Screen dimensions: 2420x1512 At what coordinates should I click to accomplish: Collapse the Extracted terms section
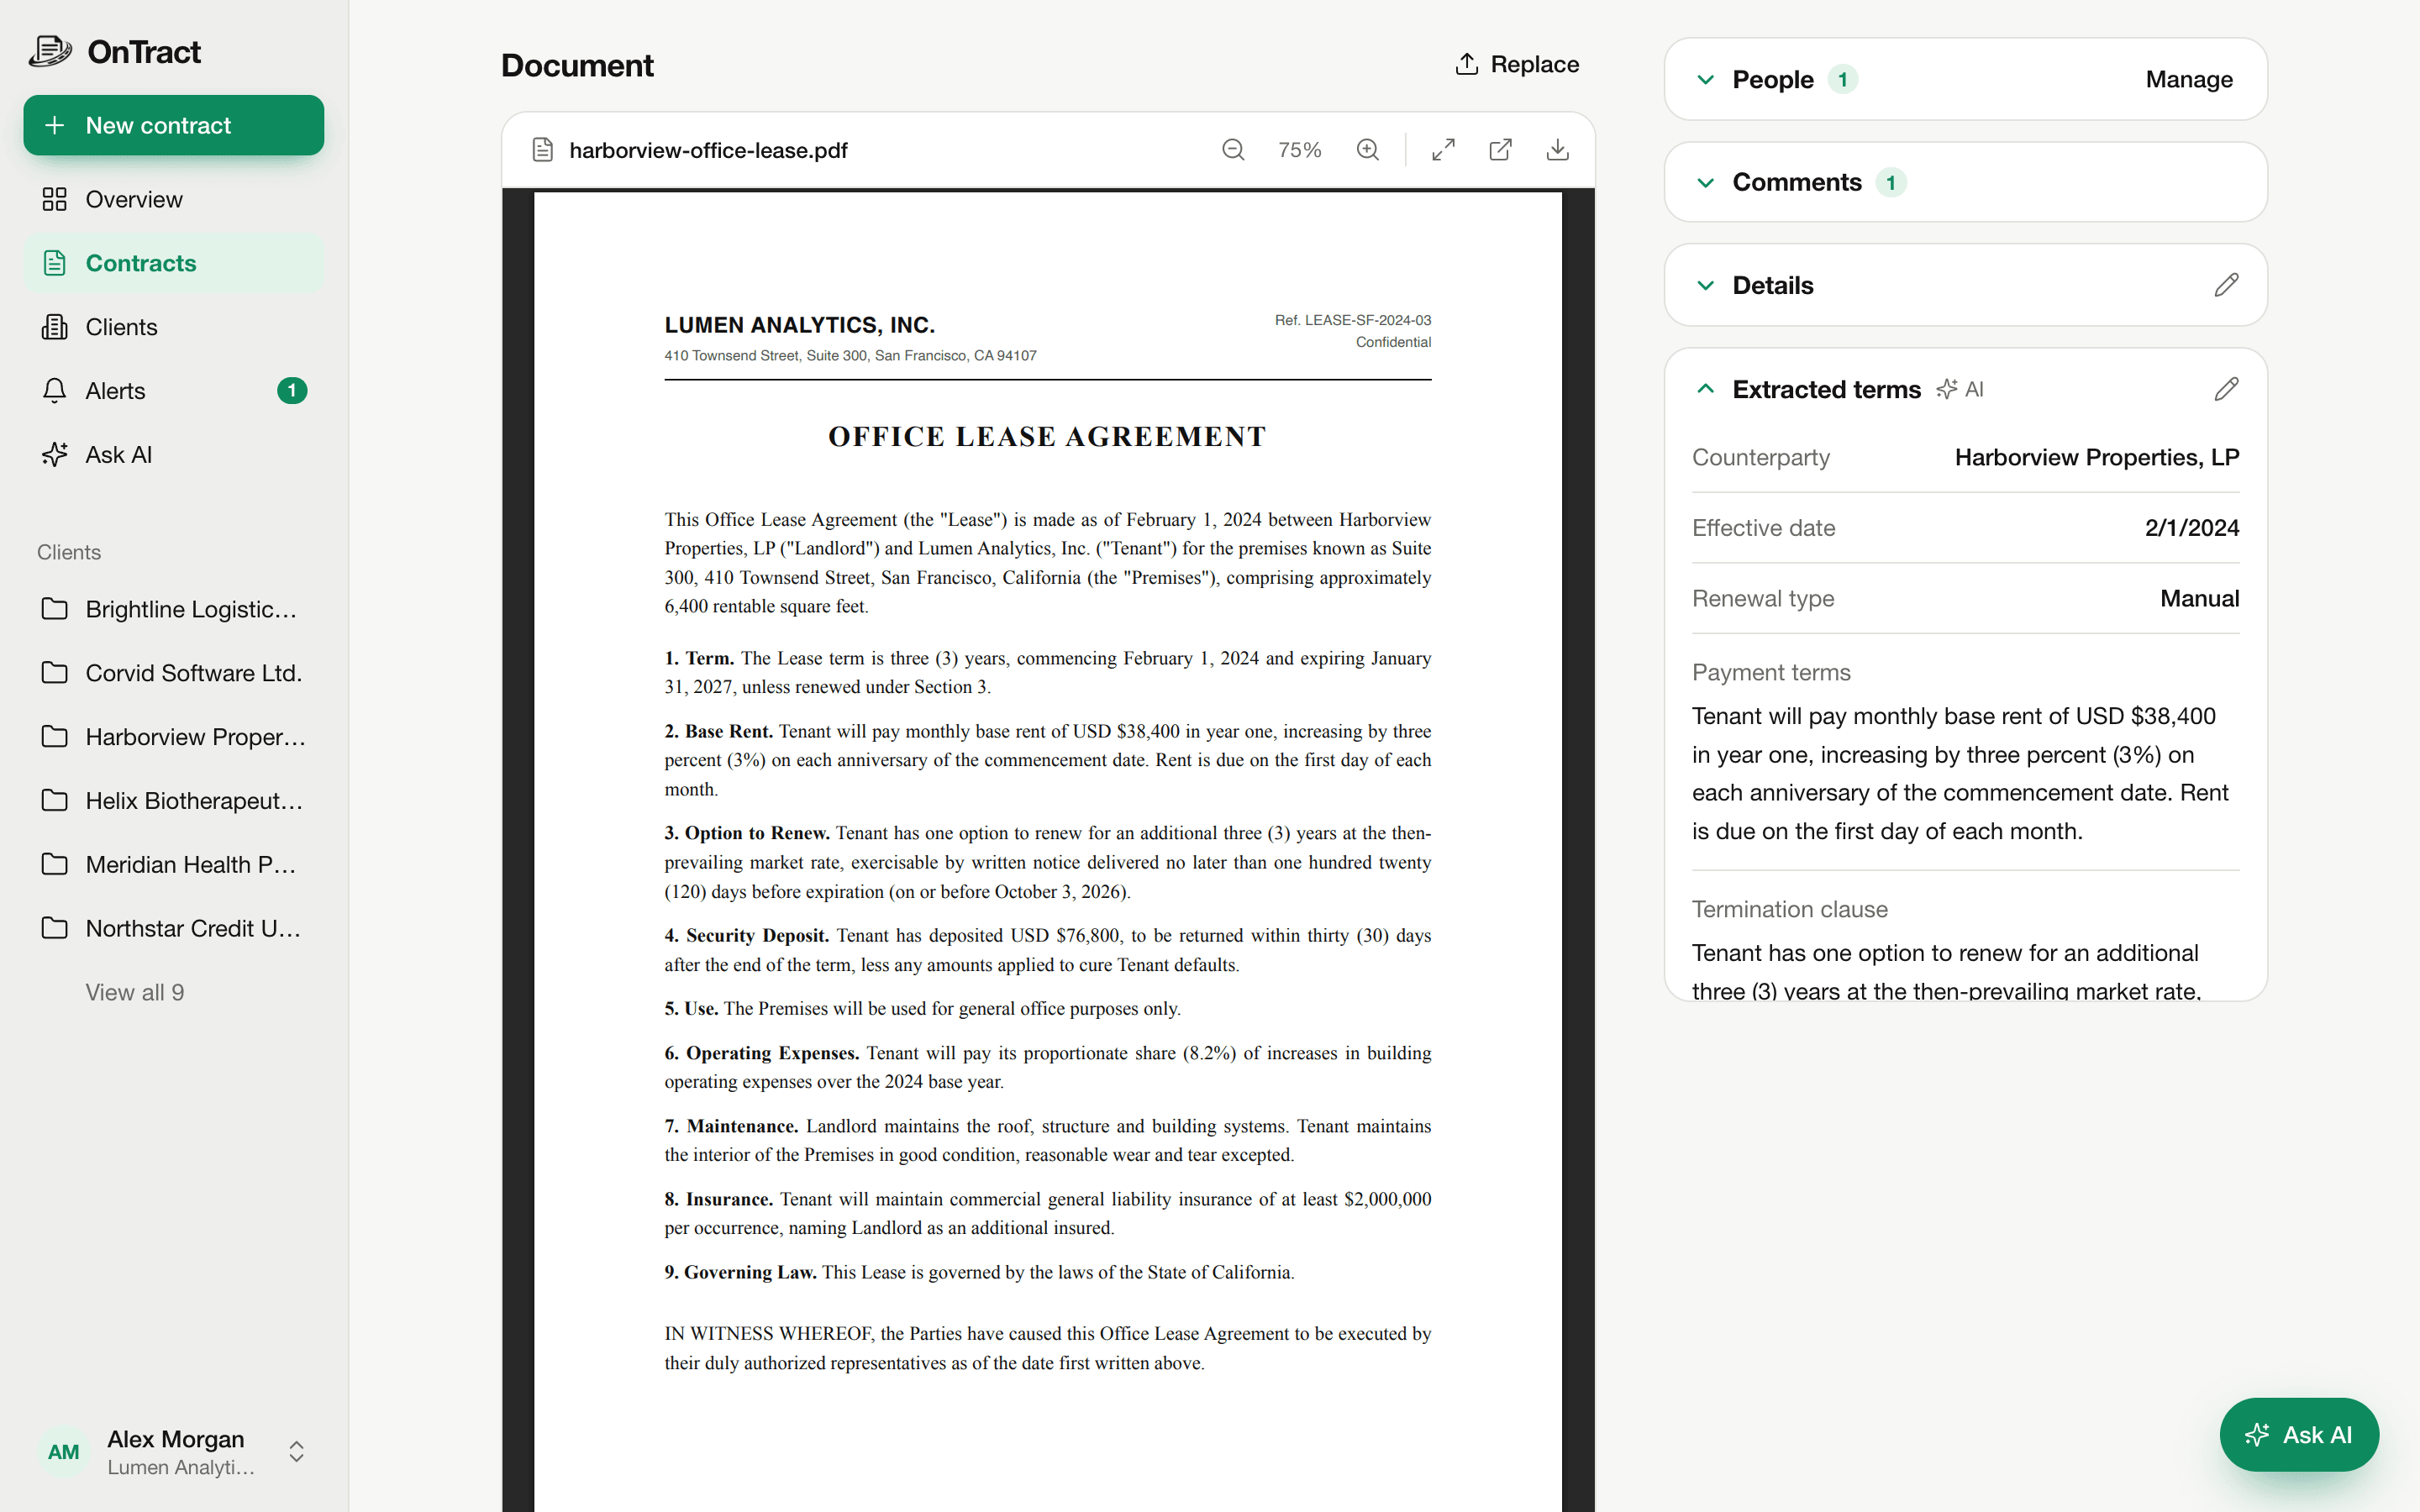coord(1706,389)
